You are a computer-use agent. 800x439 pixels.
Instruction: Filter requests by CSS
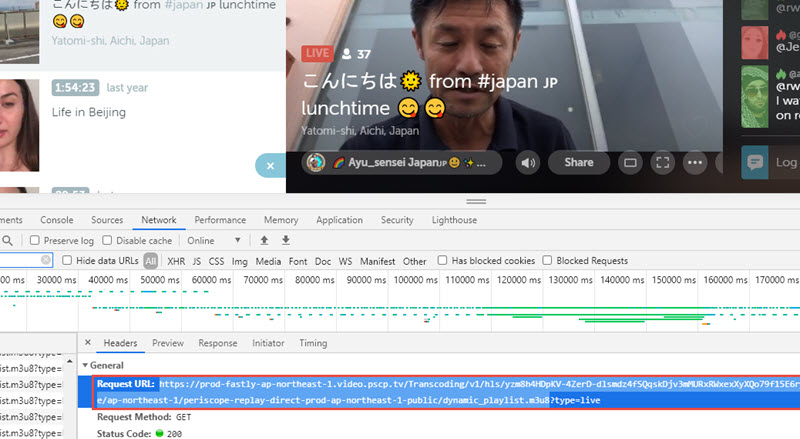click(x=216, y=261)
